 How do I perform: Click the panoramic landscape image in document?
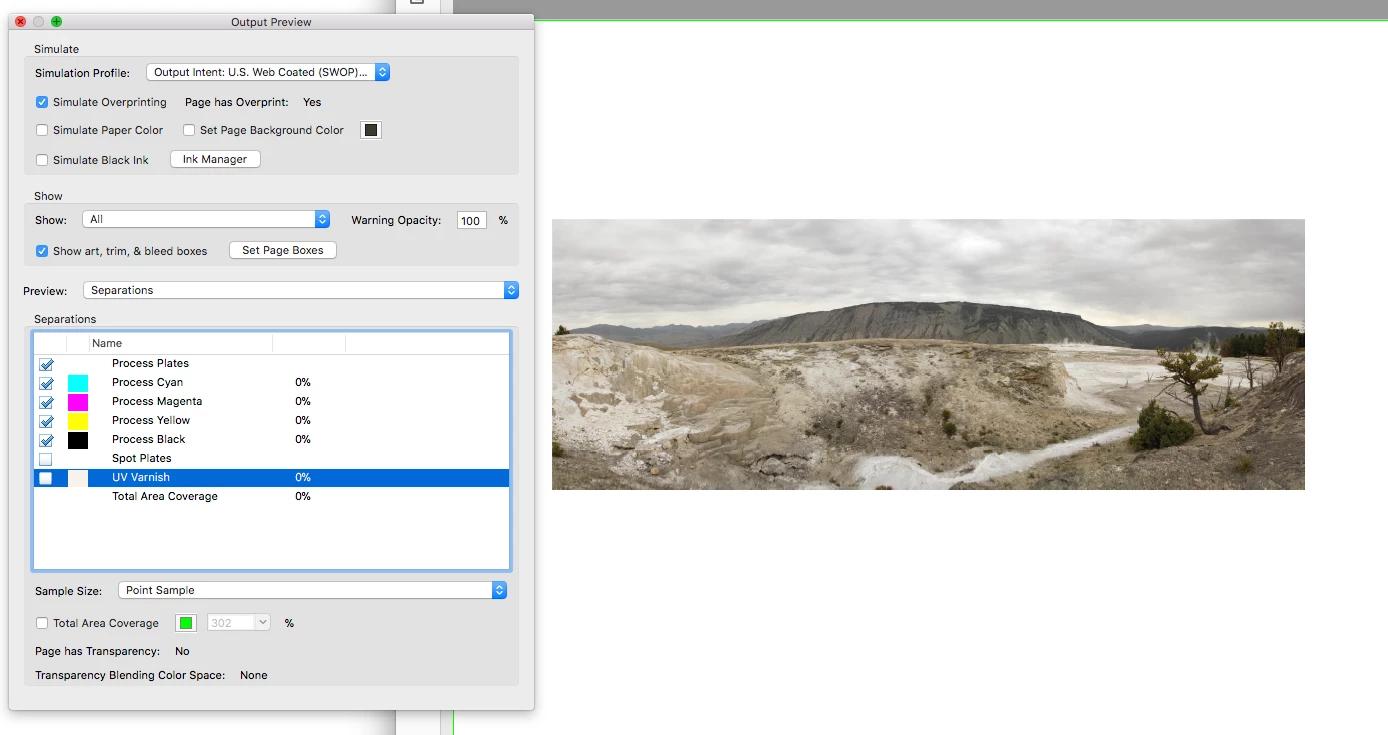click(928, 354)
